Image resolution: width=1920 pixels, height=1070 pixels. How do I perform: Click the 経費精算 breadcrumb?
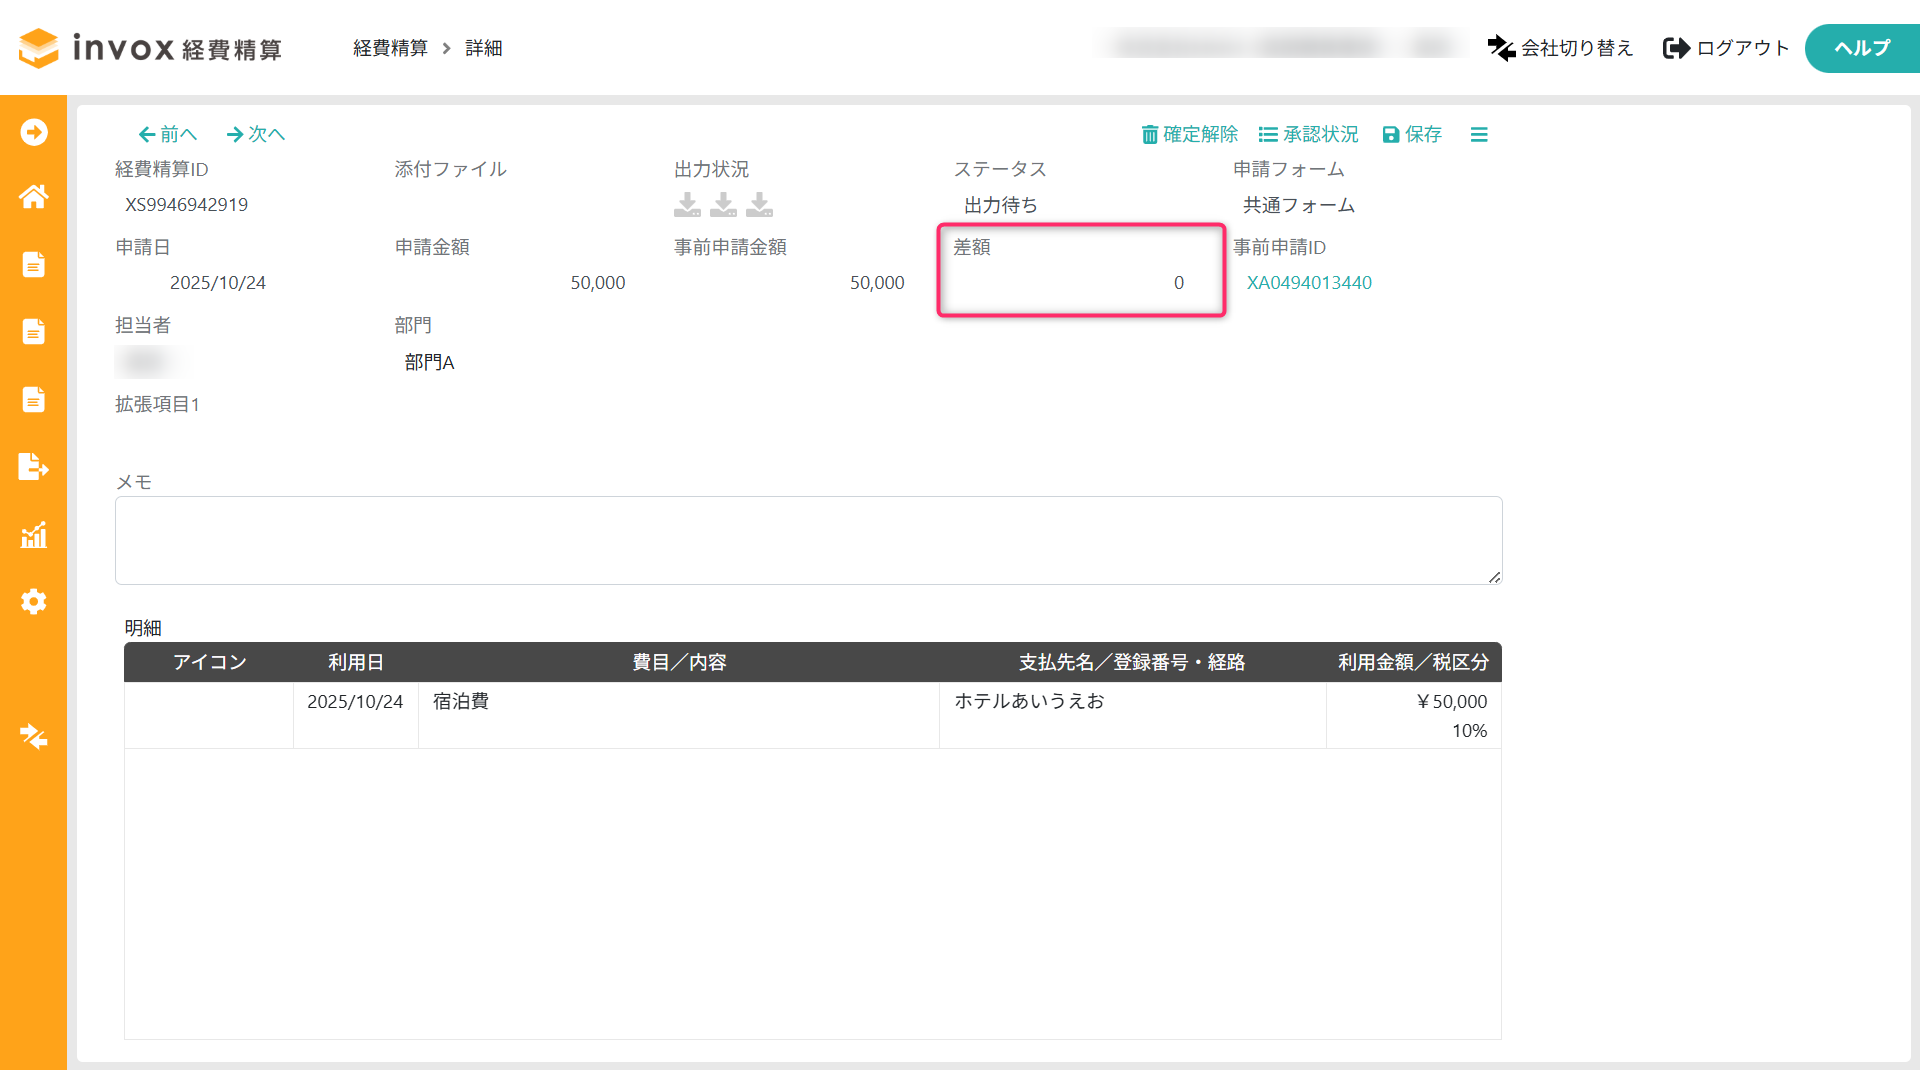[390, 48]
